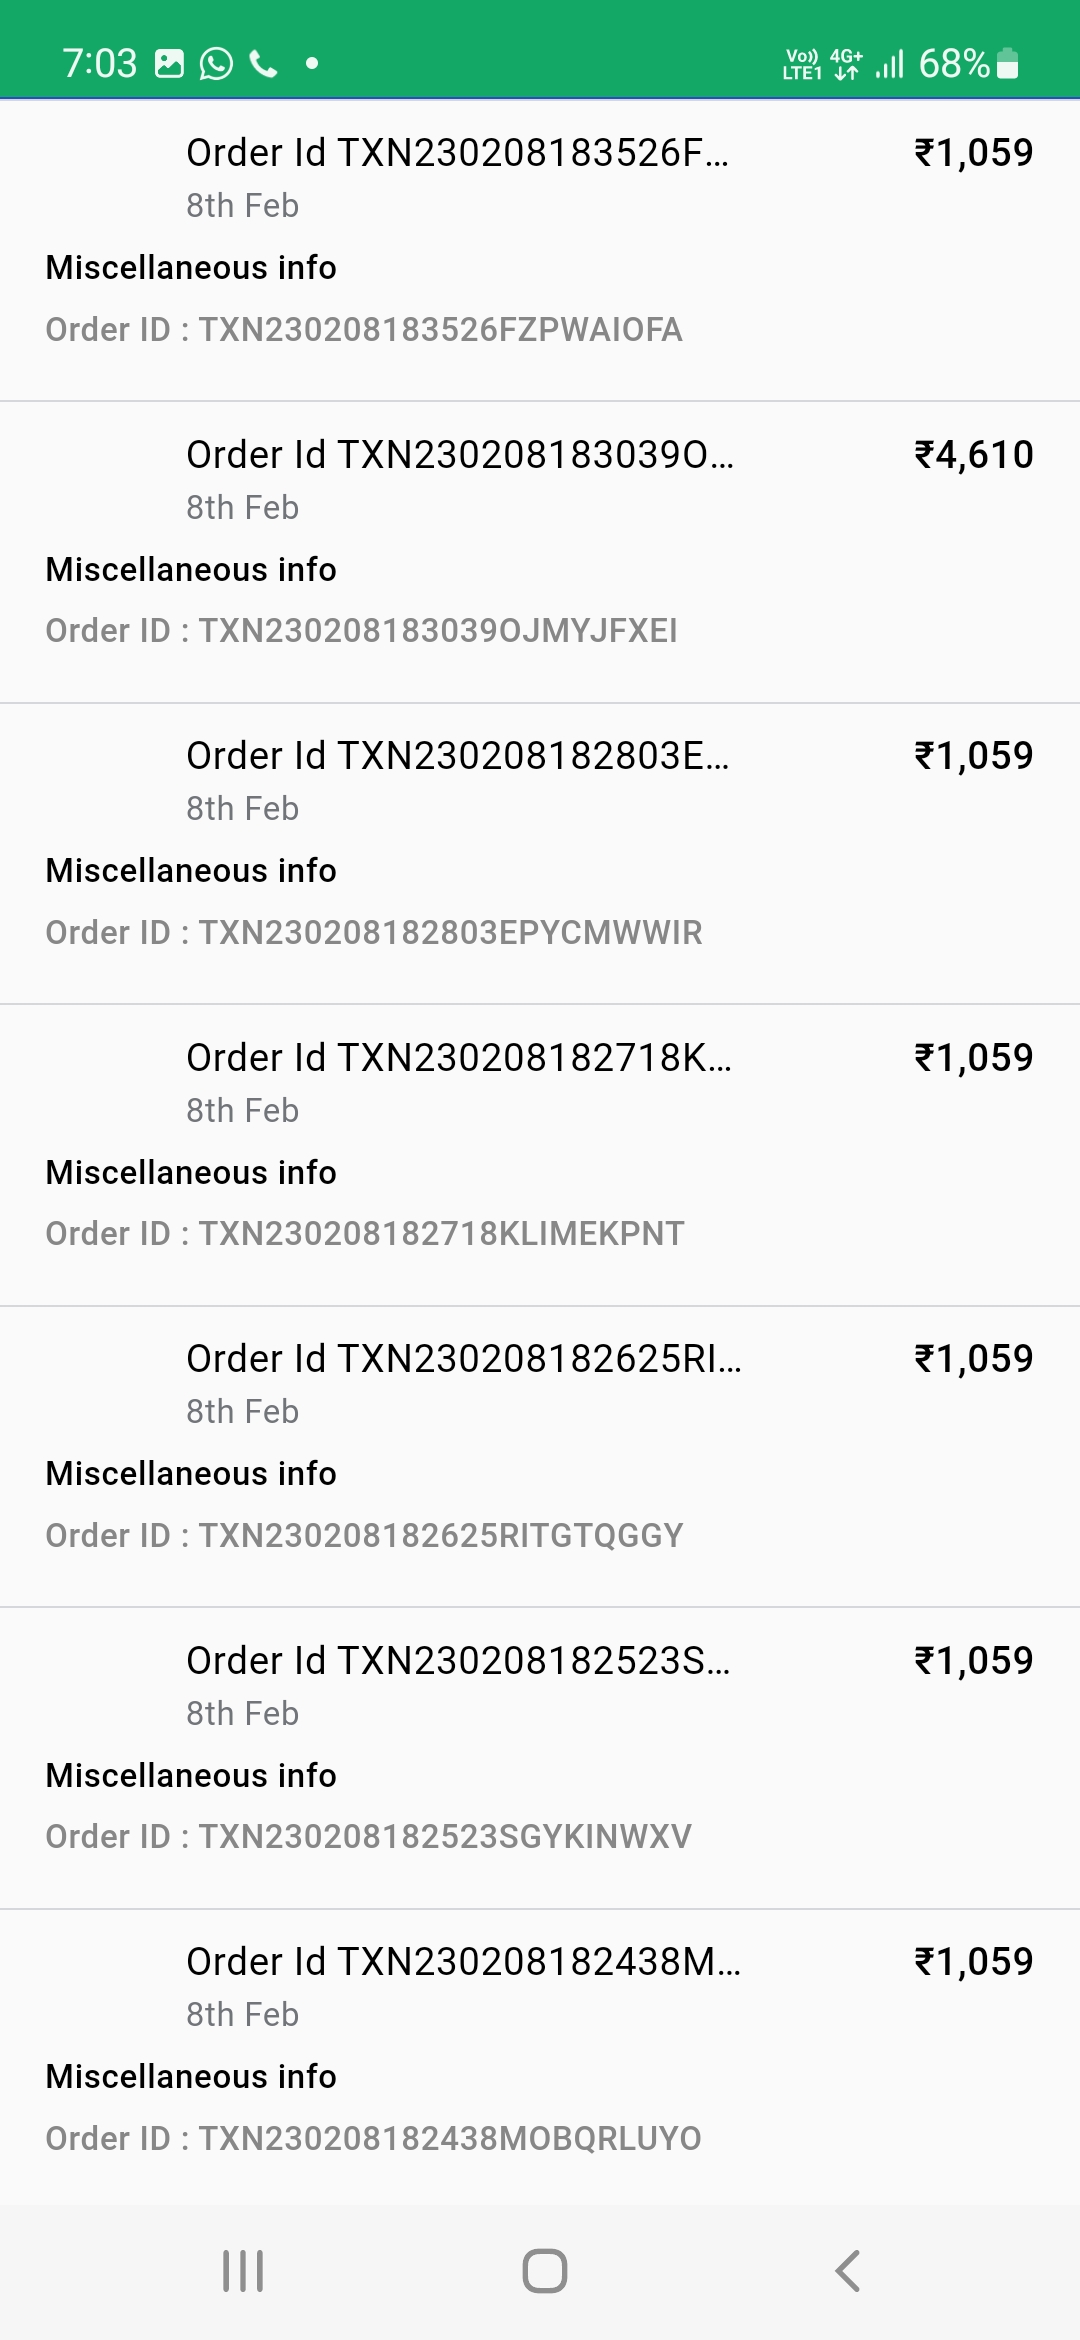The height and width of the screenshot is (2340, 1080).
Task: Open order TXN230208183526F… transaction
Action: click(457, 153)
